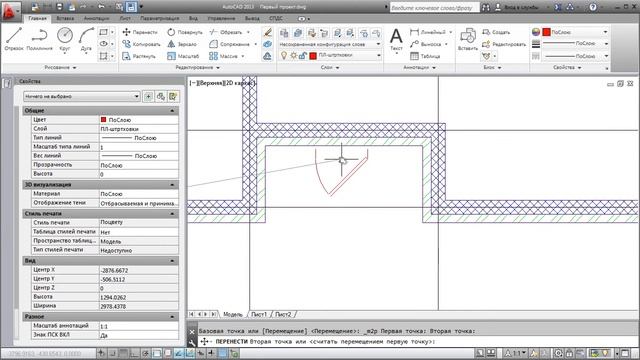The width and height of the screenshot is (640, 360).
Task: Select the Полилиния polyline tool
Action: click(39, 39)
